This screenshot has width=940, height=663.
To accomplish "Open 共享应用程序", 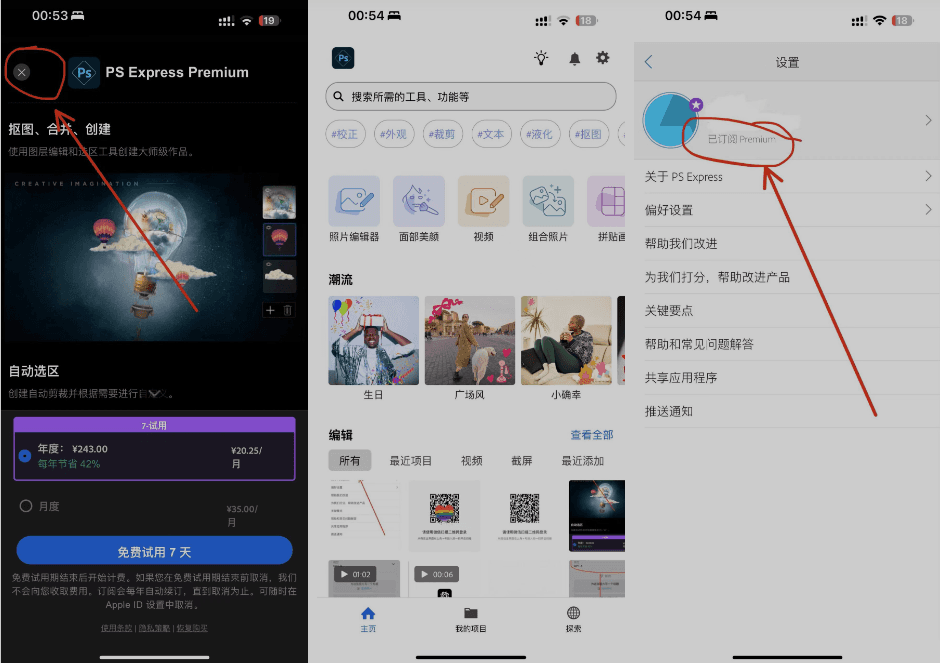I will 787,378.
